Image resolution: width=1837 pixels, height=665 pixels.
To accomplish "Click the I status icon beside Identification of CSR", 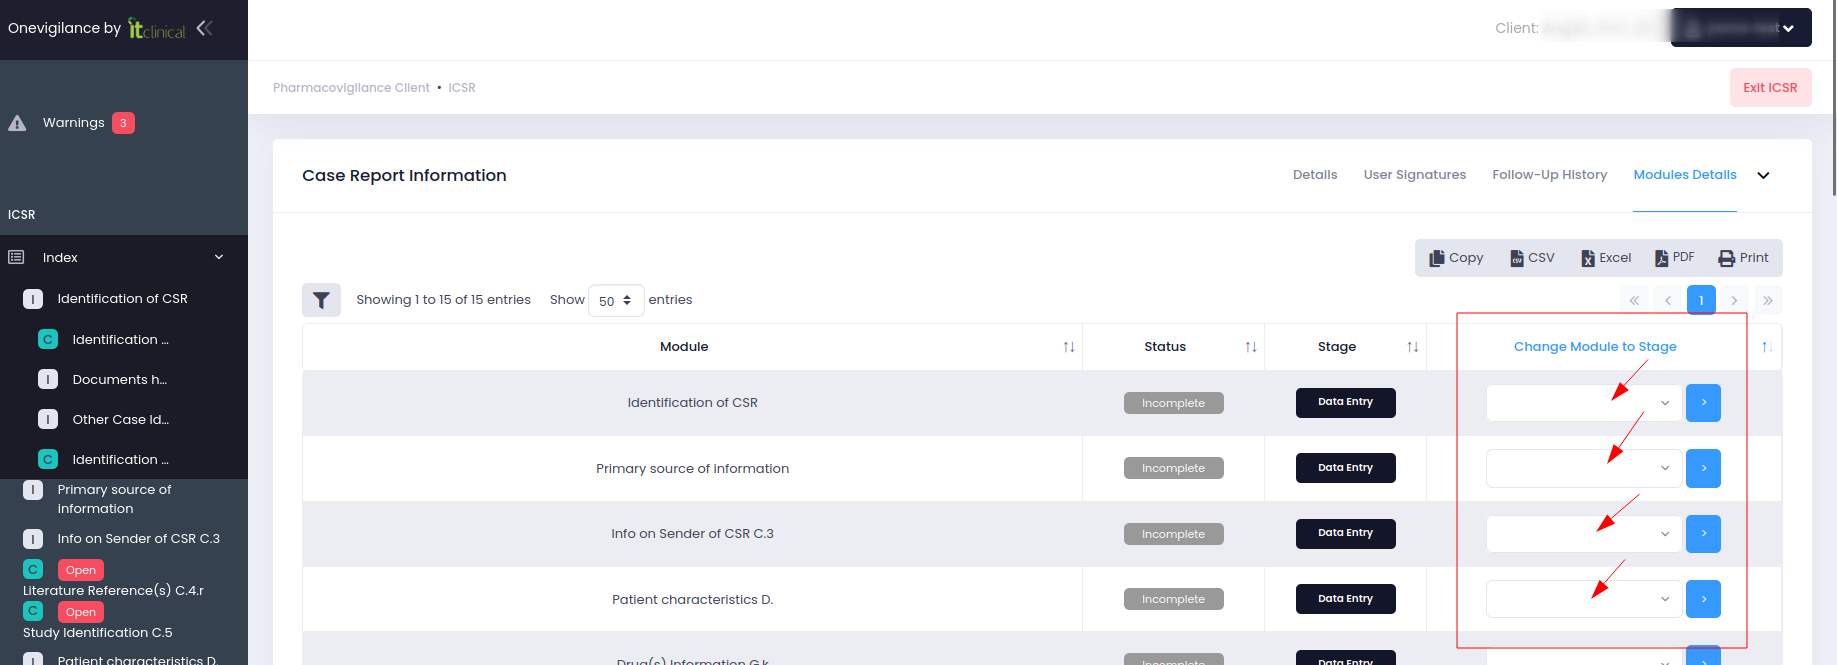I will (33, 299).
